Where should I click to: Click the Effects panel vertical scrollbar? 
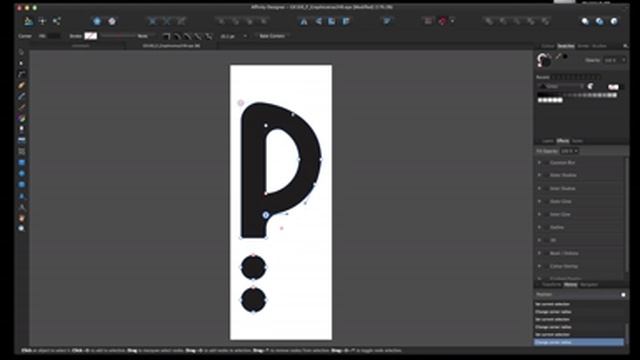[627, 214]
